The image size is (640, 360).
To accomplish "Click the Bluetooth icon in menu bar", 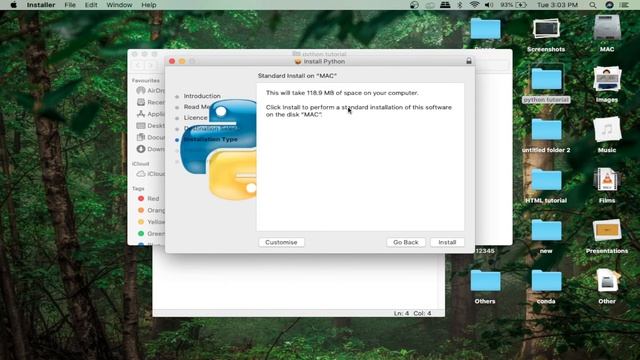I will coord(460,5).
